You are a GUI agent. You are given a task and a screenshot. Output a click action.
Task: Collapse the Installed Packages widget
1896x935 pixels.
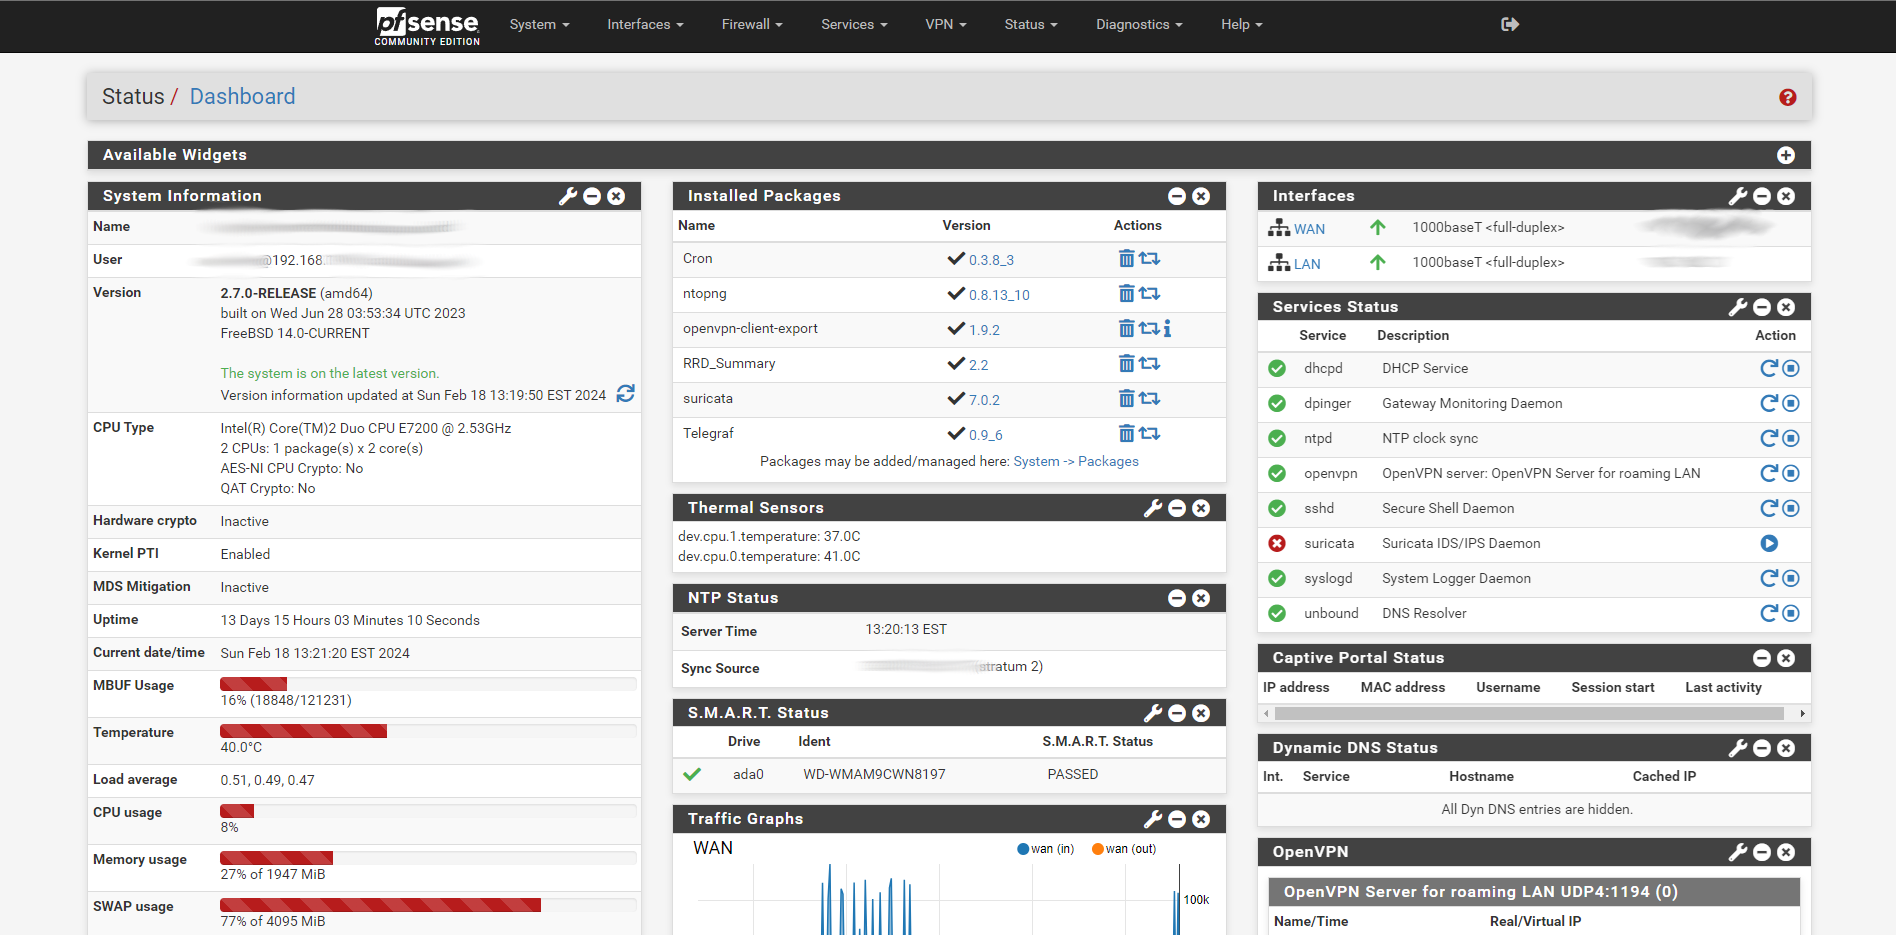[x=1177, y=196]
